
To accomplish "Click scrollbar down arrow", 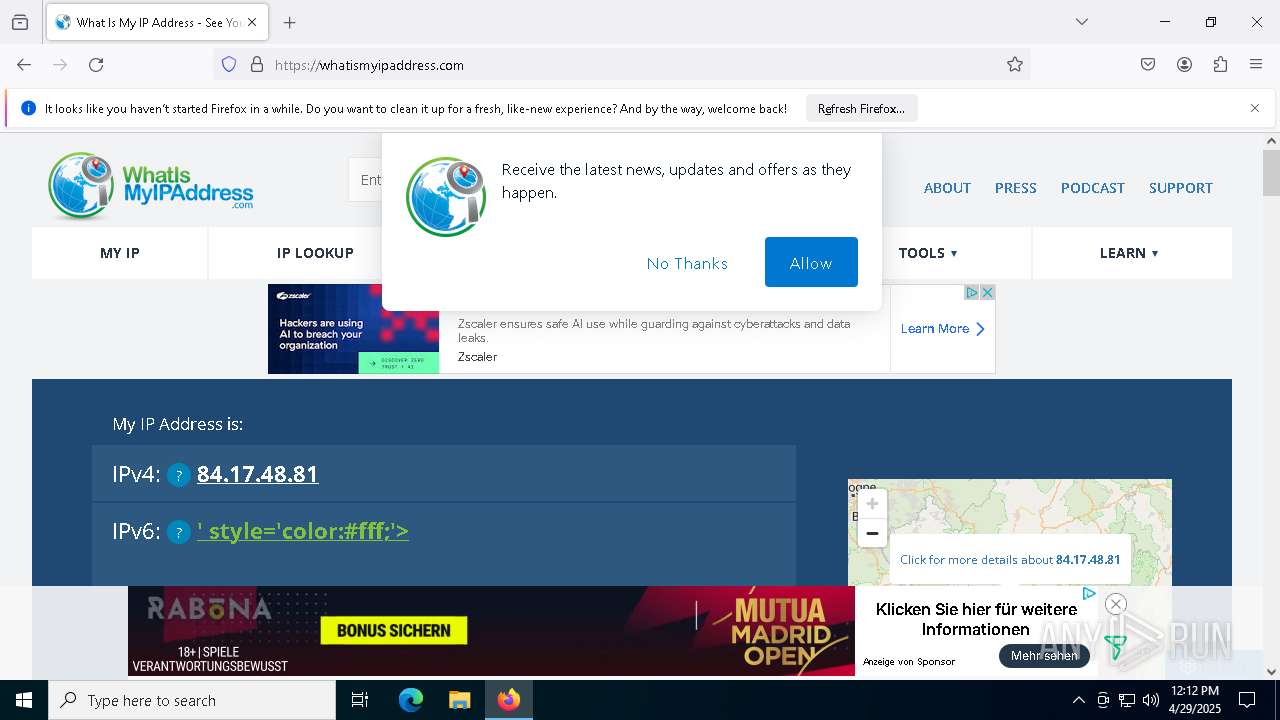I will coord(1271,671).
